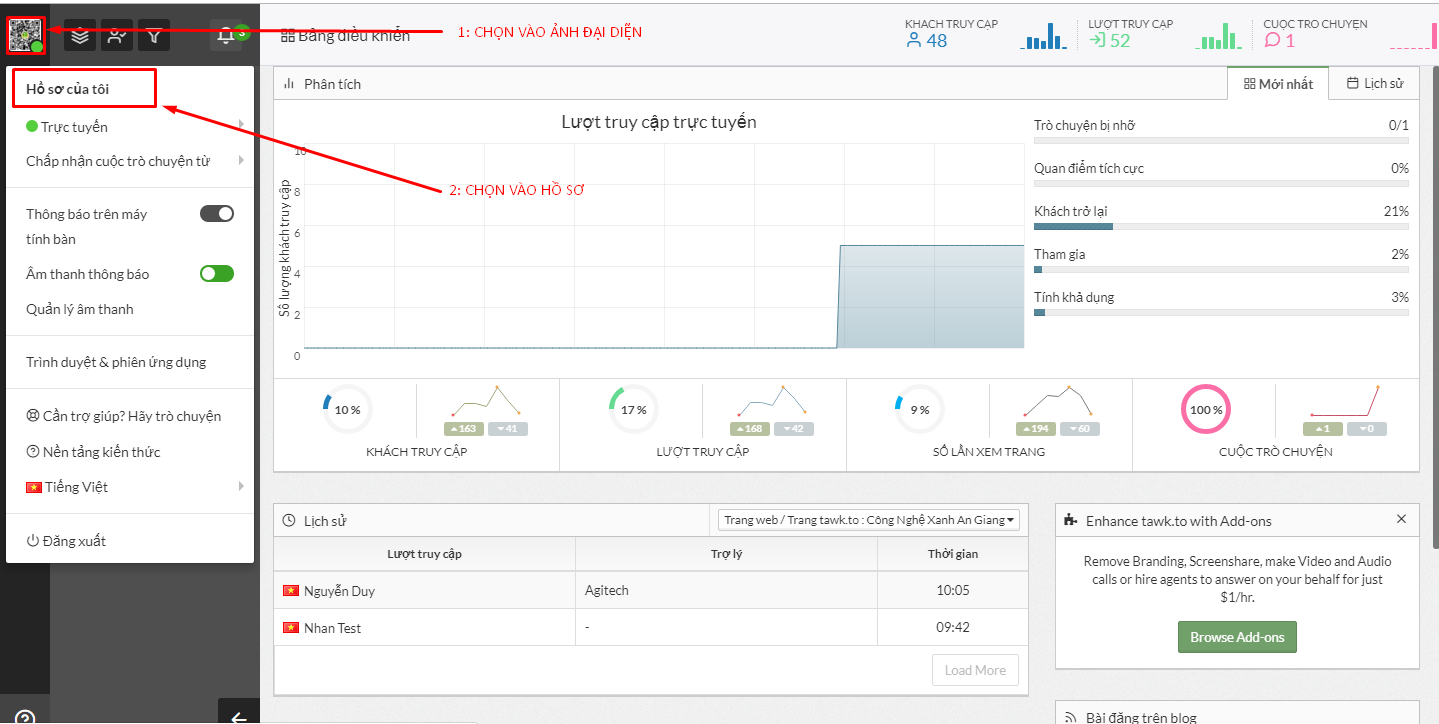This screenshot has width=1439, height=724.
Task: Click the 100% Cuộc trò chuyện gauge
Action: click(x=1206, y=410)
